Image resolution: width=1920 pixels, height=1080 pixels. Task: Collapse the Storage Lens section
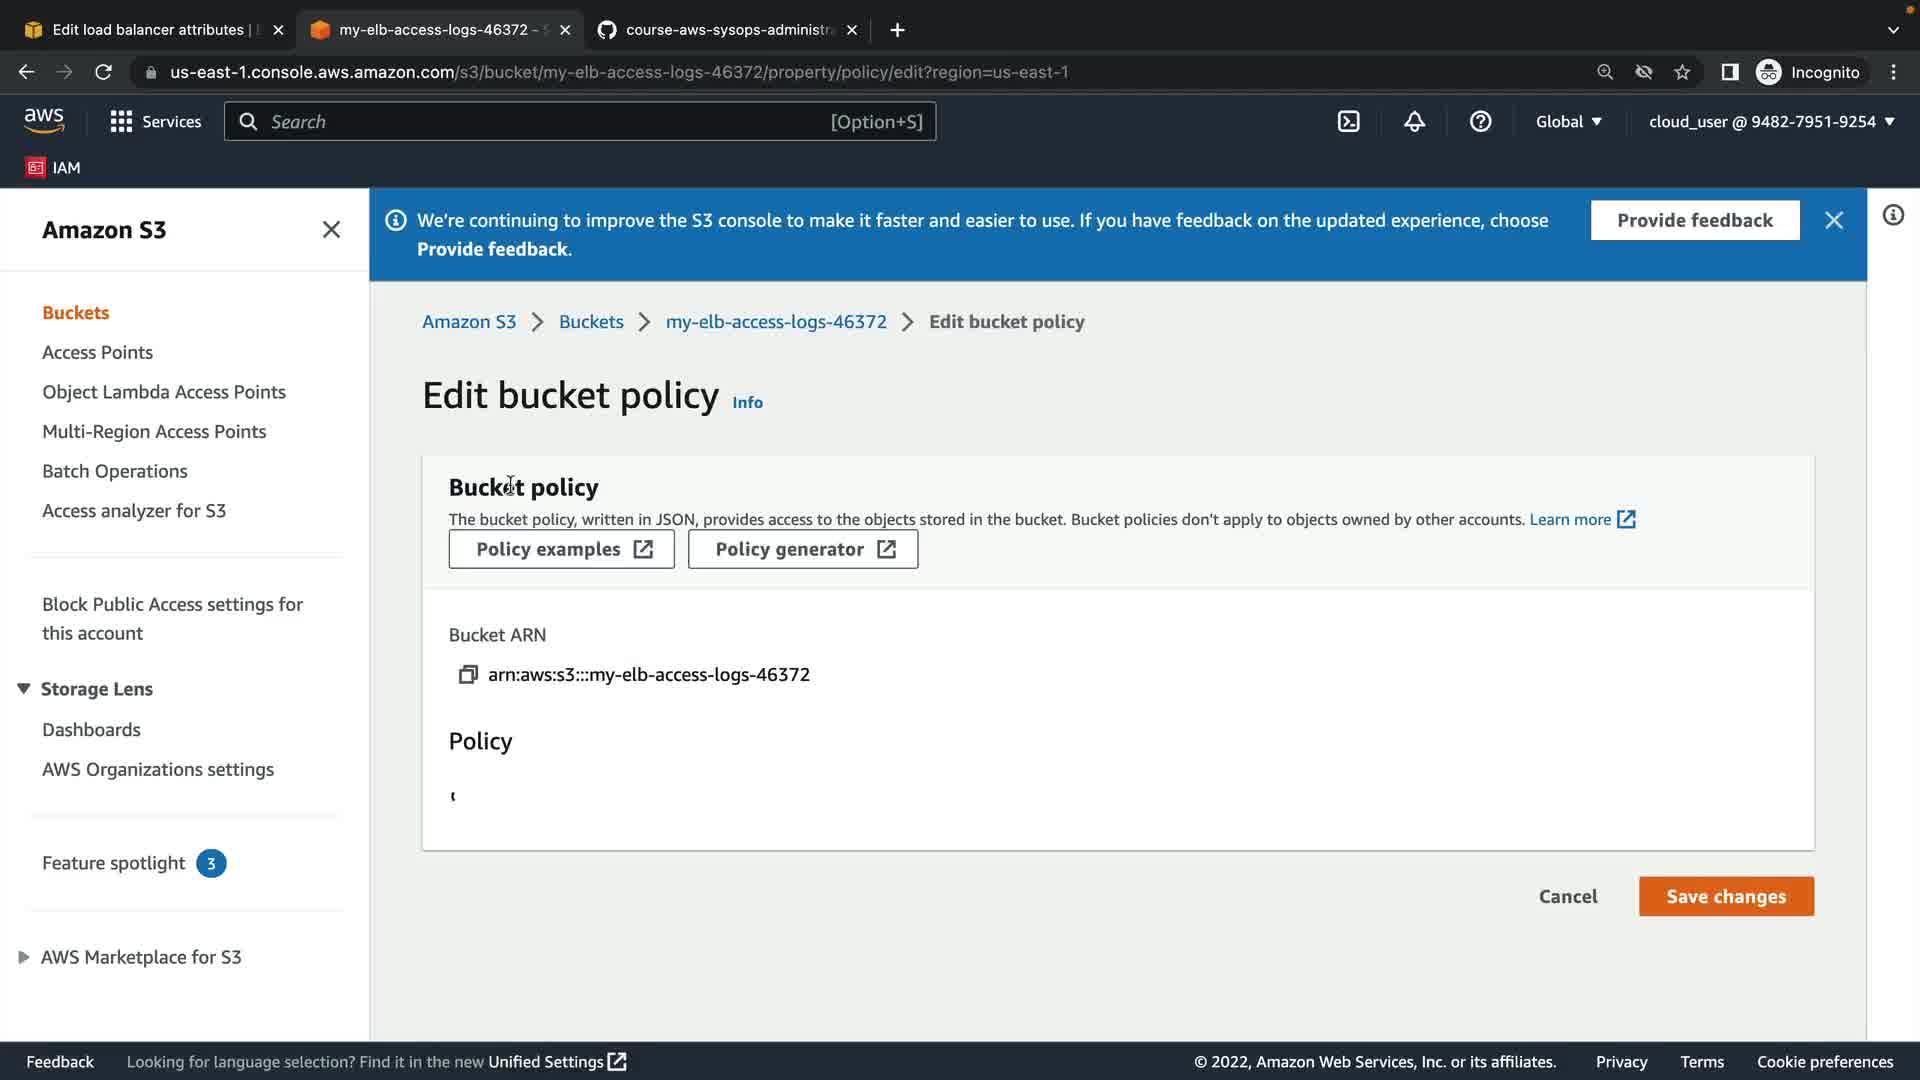coord(24,689)
